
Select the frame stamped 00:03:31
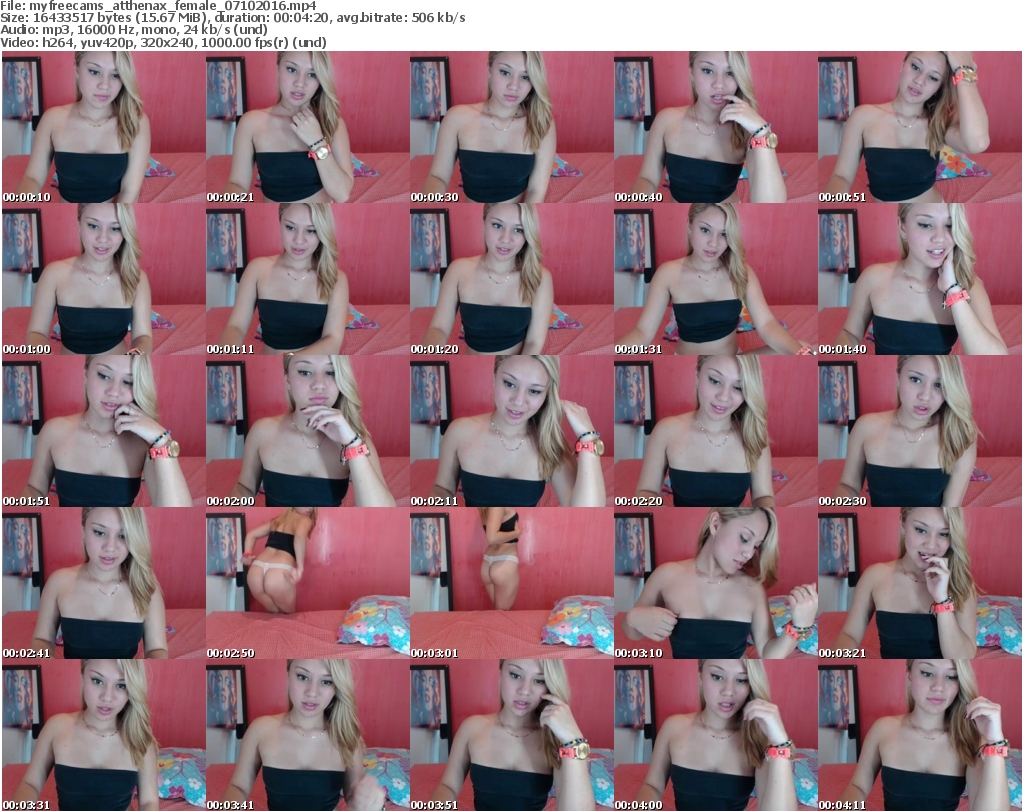pyautogui.click(x=104, y=735)
